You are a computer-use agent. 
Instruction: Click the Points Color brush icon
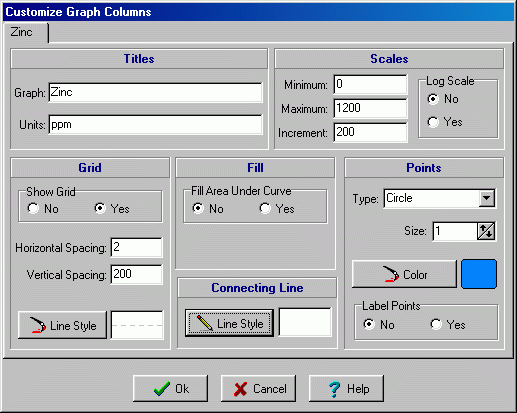click(x=390, y=274)
